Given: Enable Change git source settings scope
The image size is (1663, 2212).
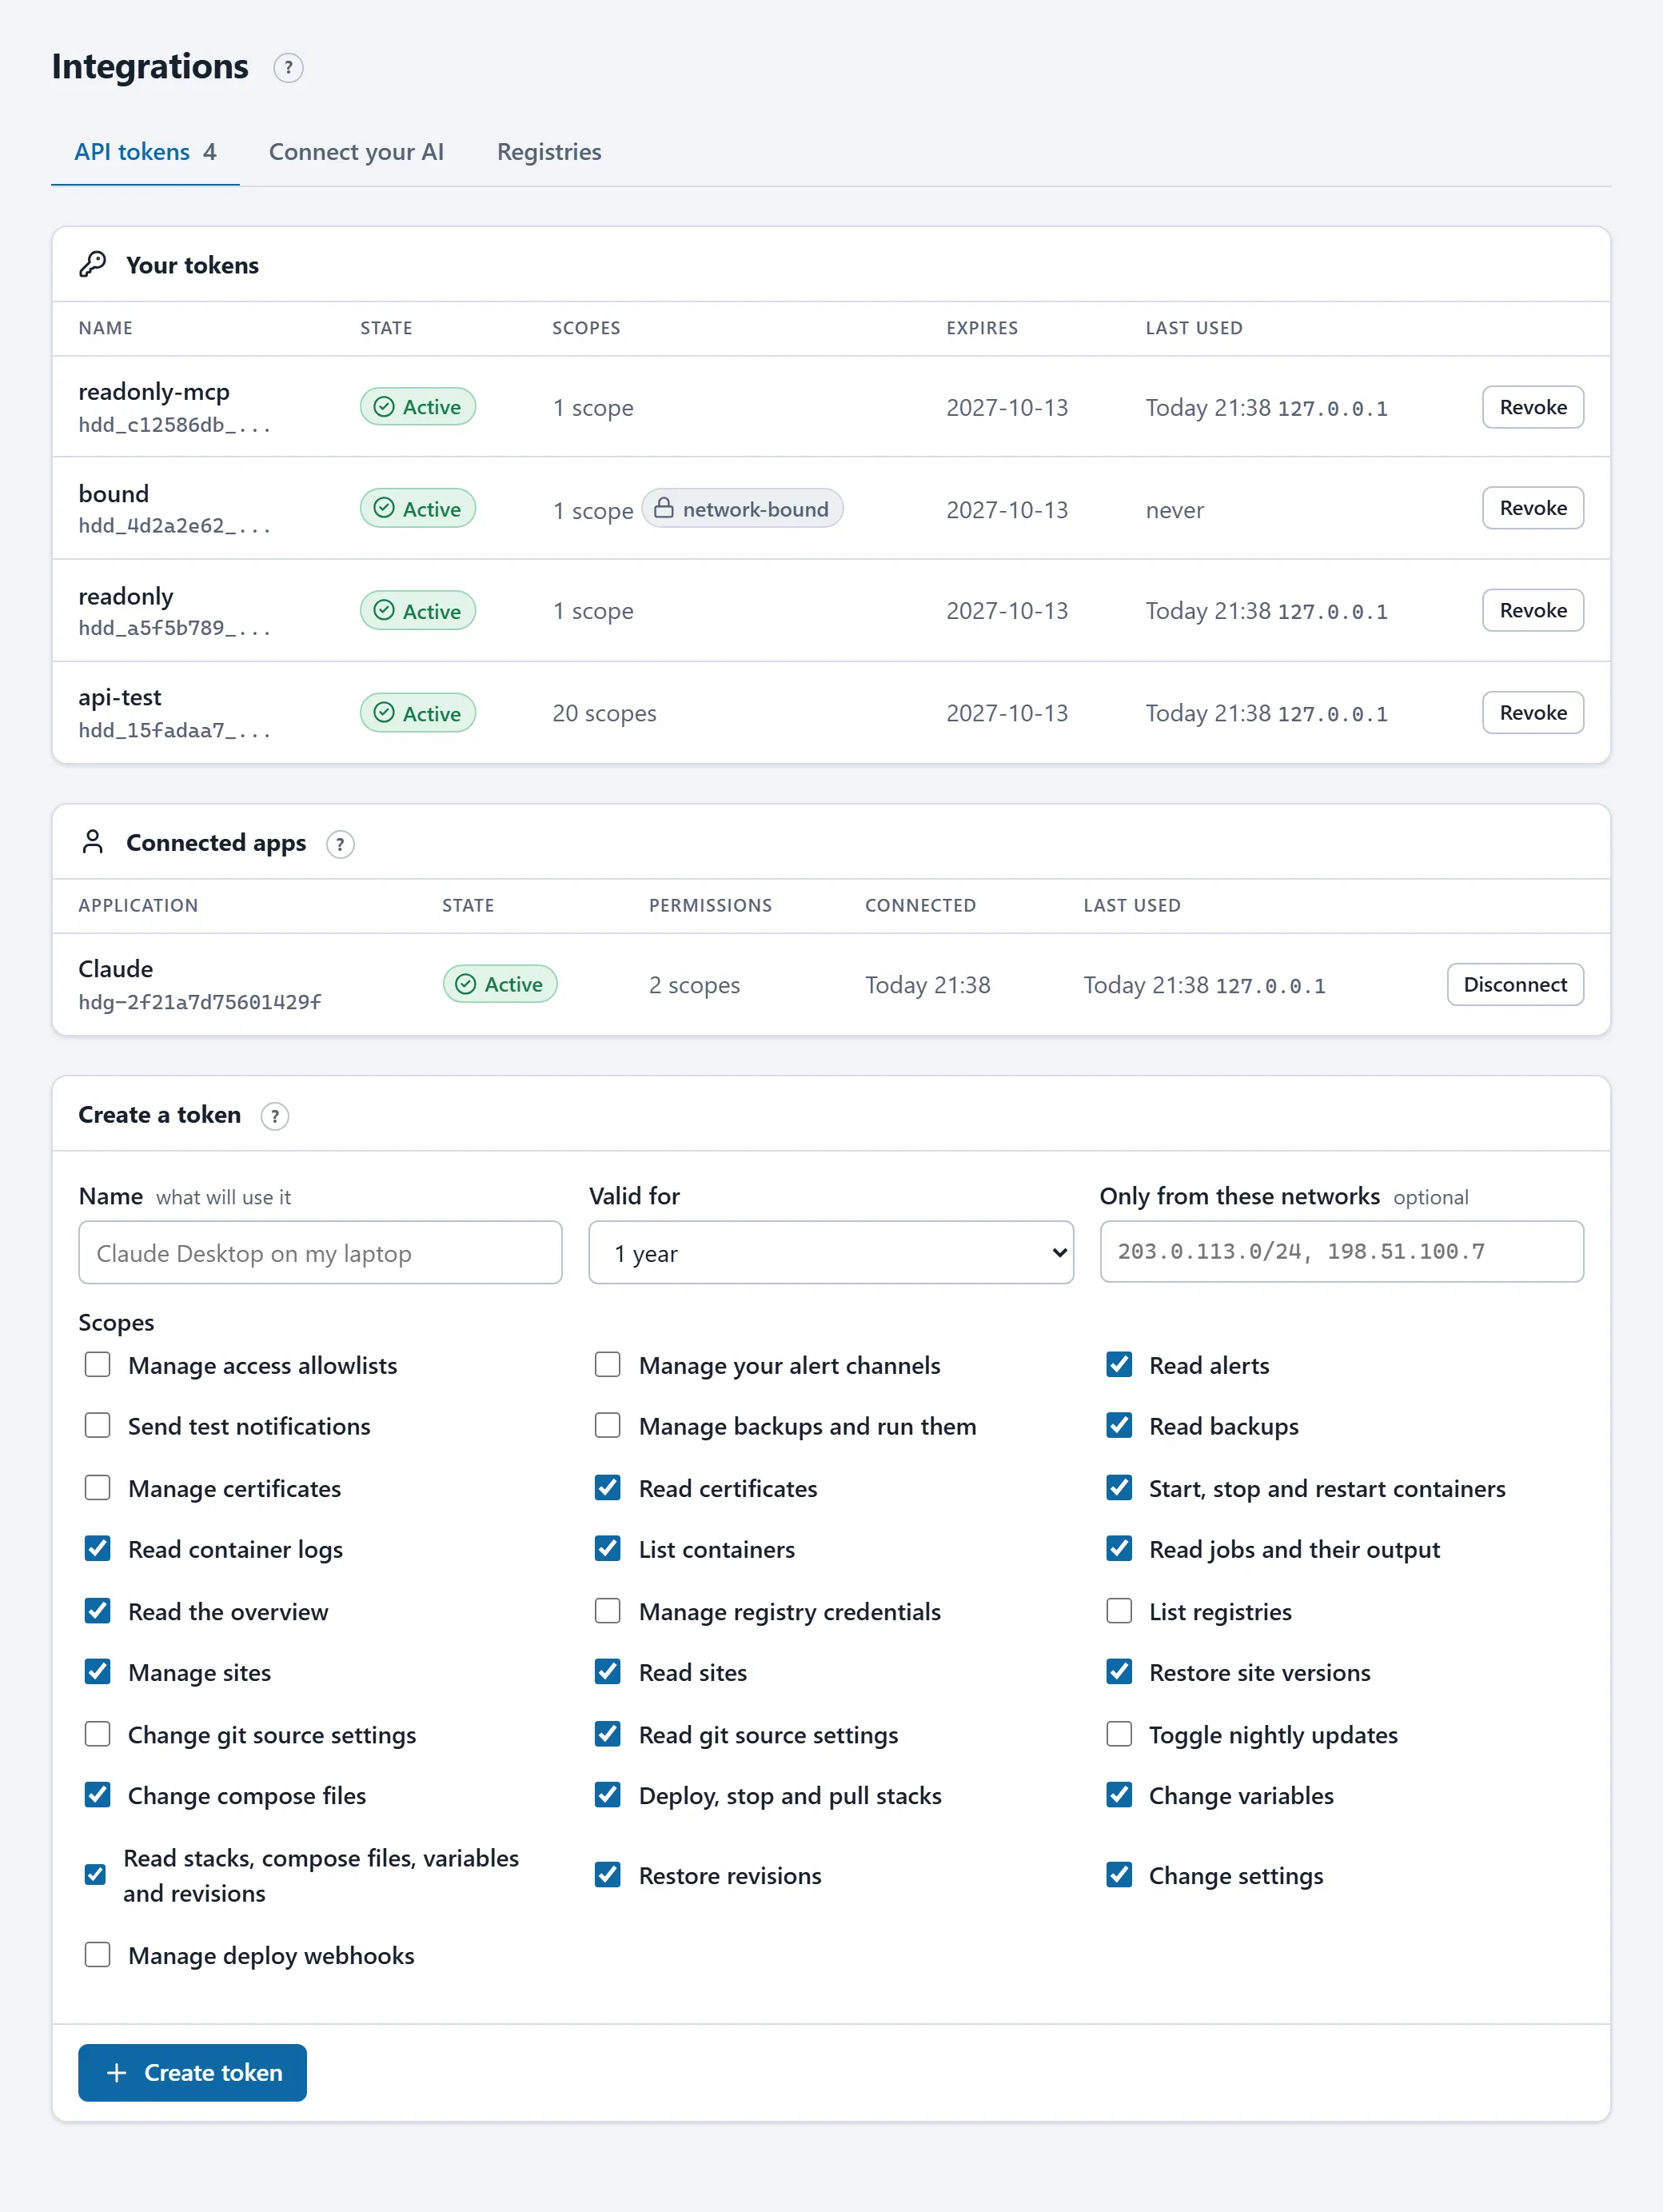Looking at the screenshot, I should 98,1734.
